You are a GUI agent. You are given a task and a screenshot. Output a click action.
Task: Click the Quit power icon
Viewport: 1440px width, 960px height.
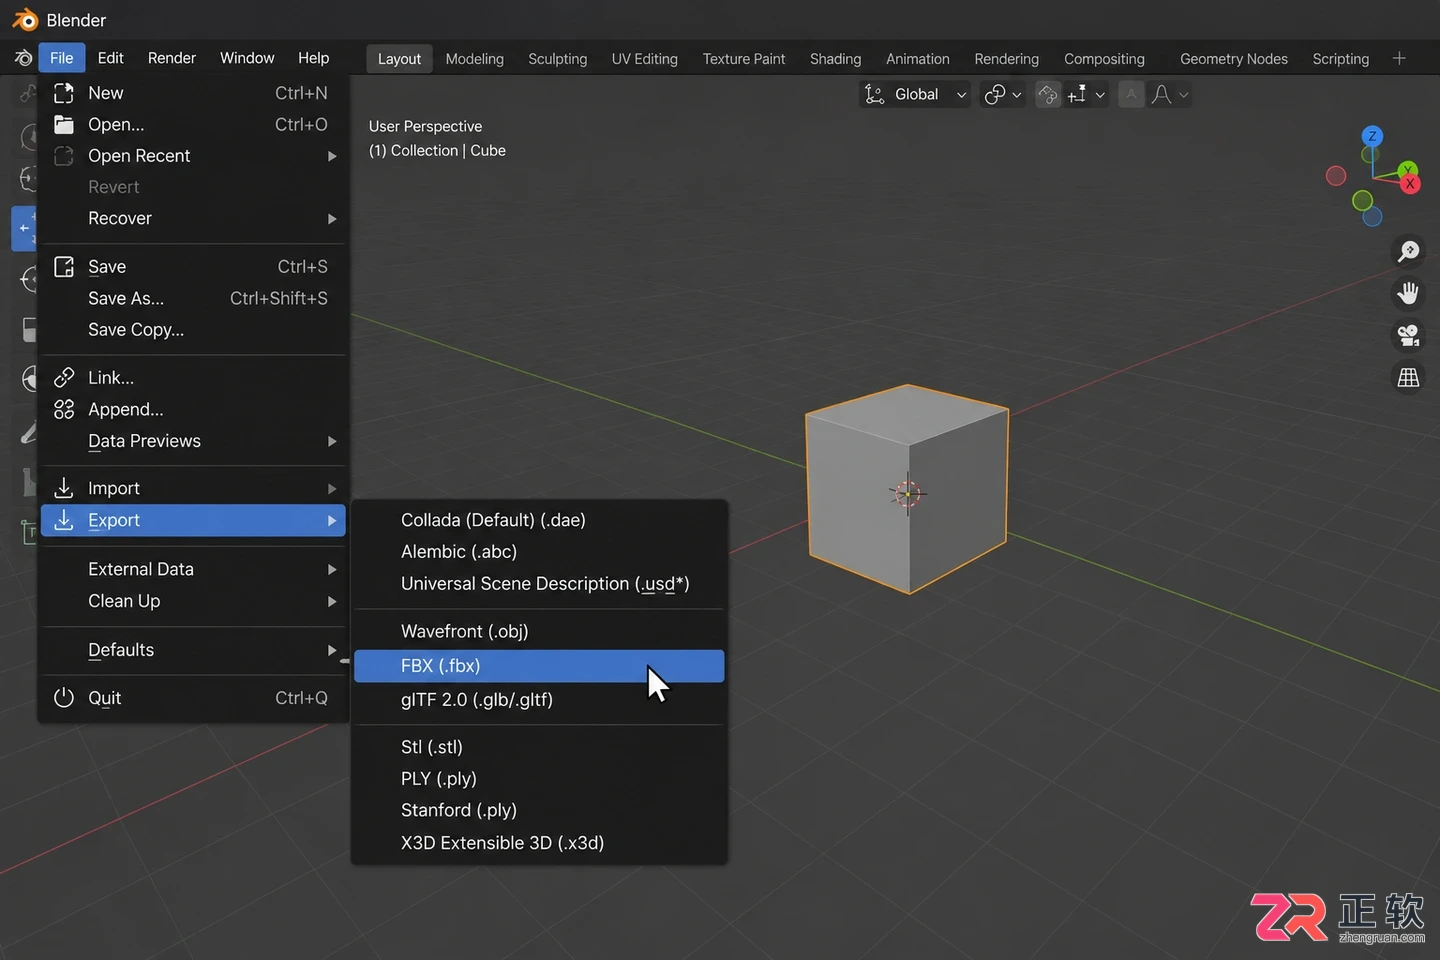(x=64, y=698)
